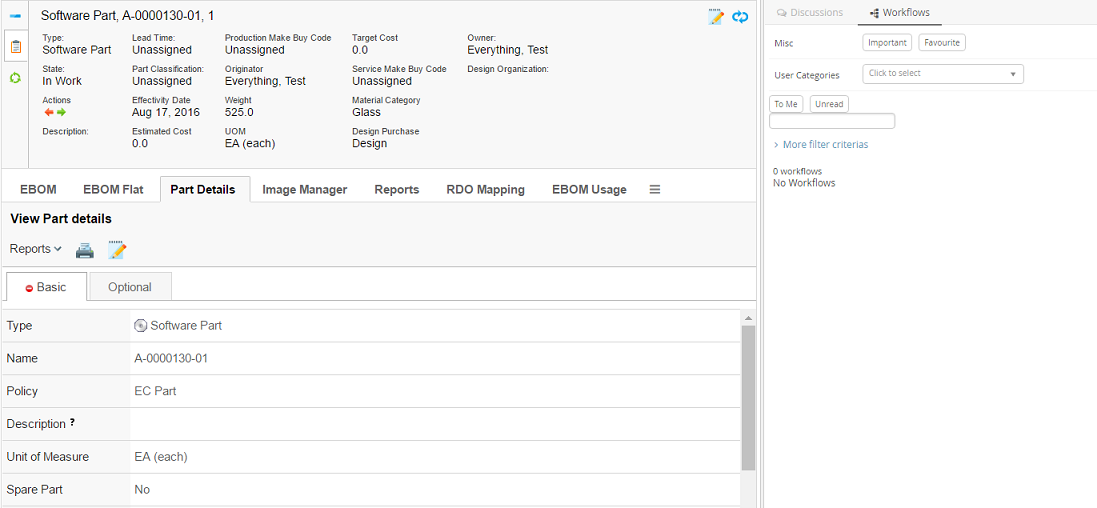The height and width of the screenshot is (508, 1097).
Task: Click the printer icon in toolbar
Action: coord(85,250)
